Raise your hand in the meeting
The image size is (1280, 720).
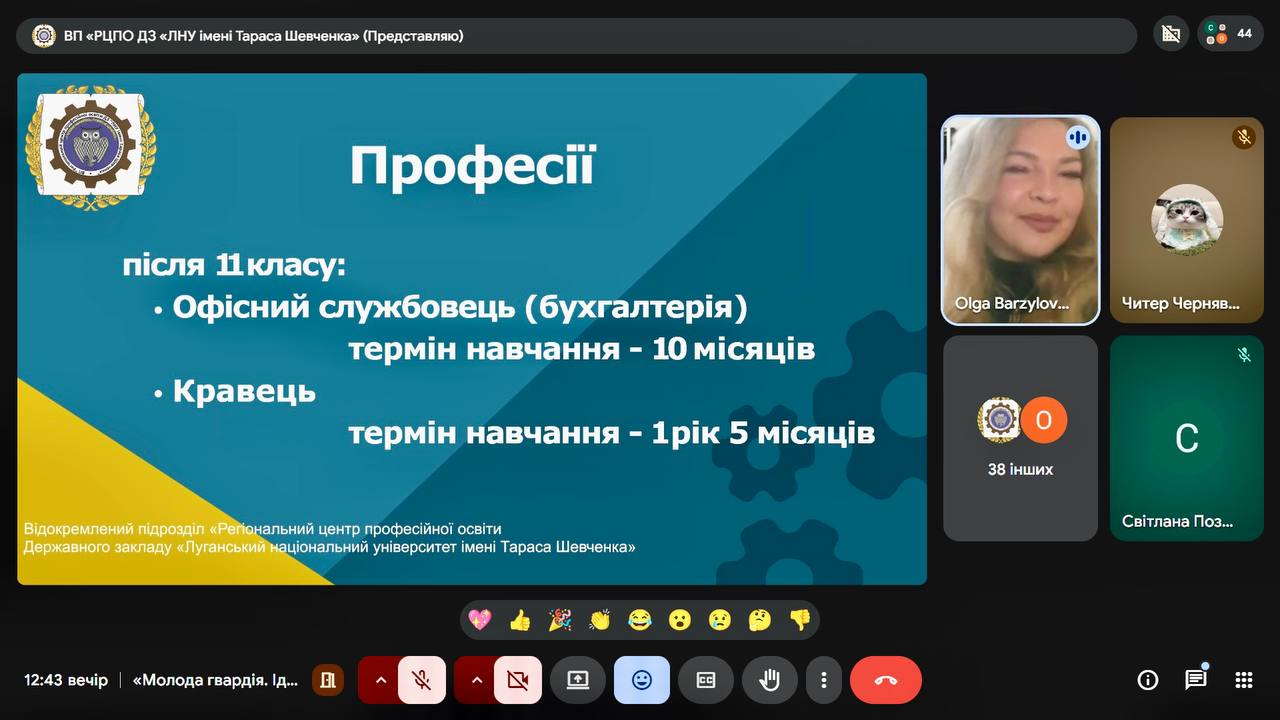coord(769,680)
